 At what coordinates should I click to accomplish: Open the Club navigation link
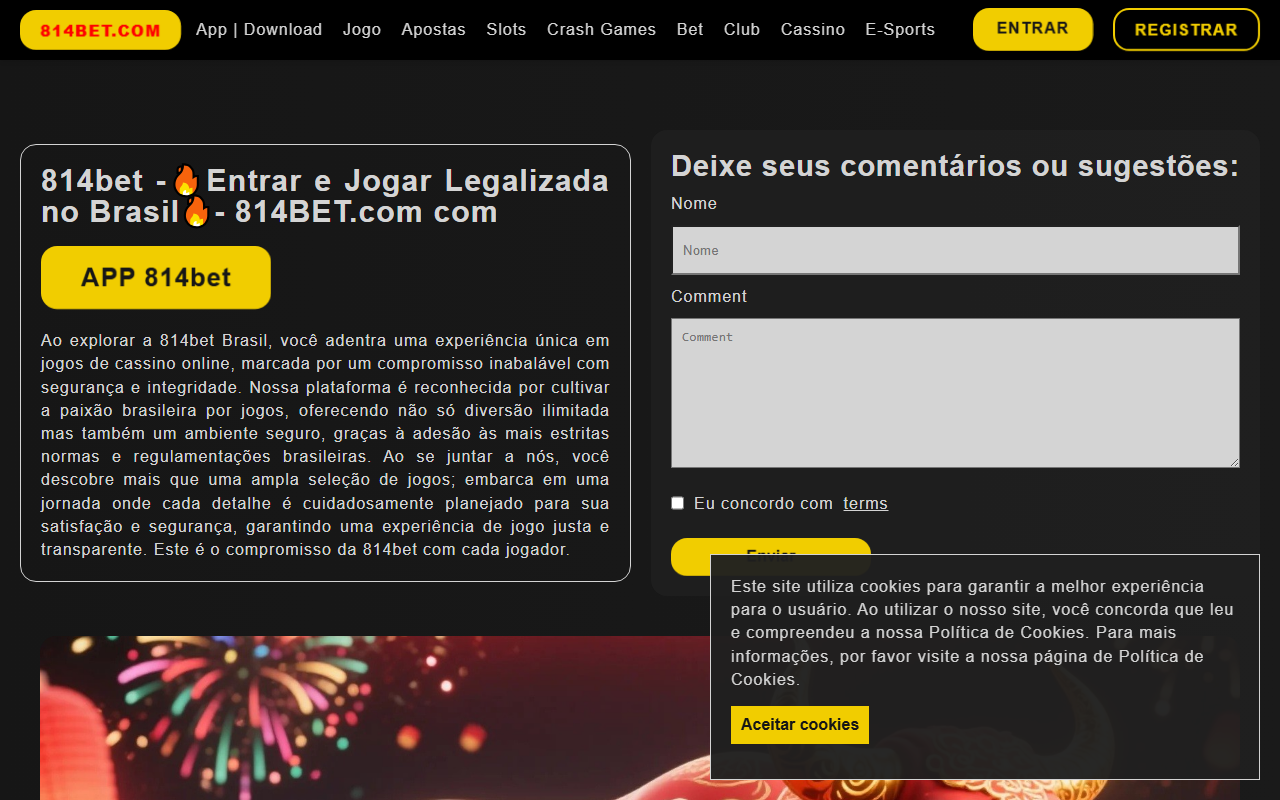coord(742,30)
